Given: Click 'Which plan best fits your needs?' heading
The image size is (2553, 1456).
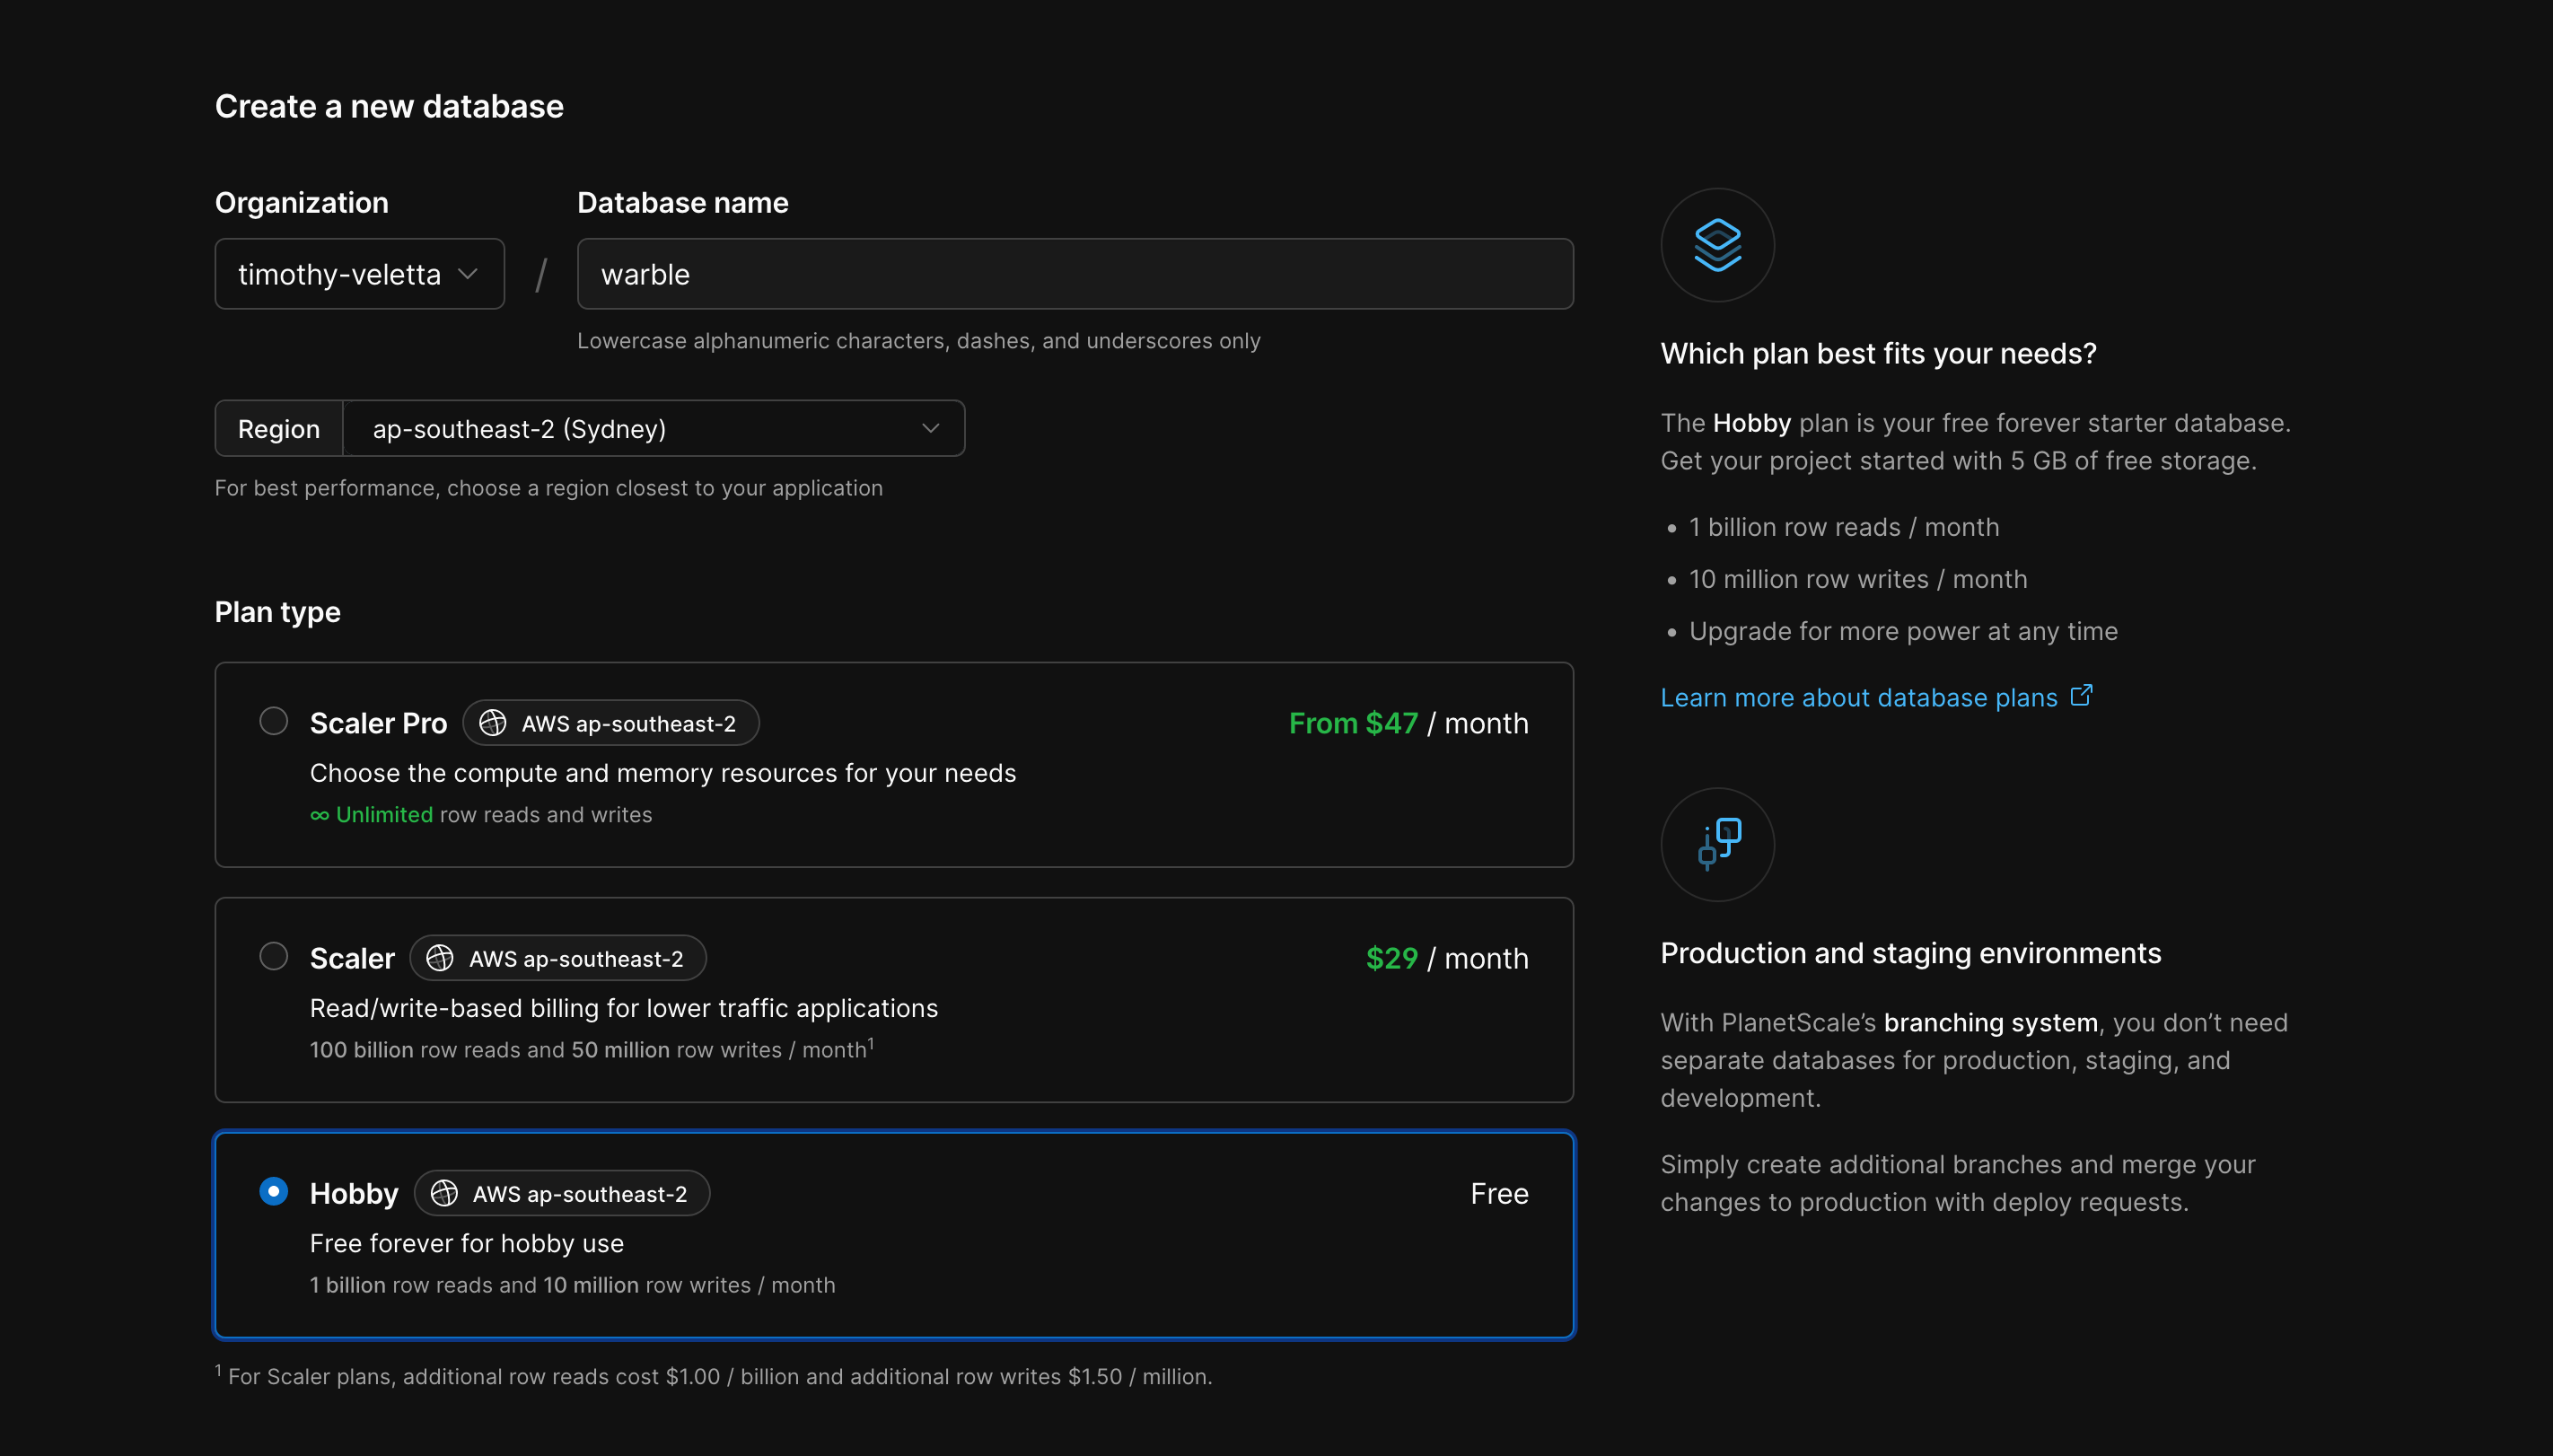Looking at the screenshot, I should [x=1878, y=354].
